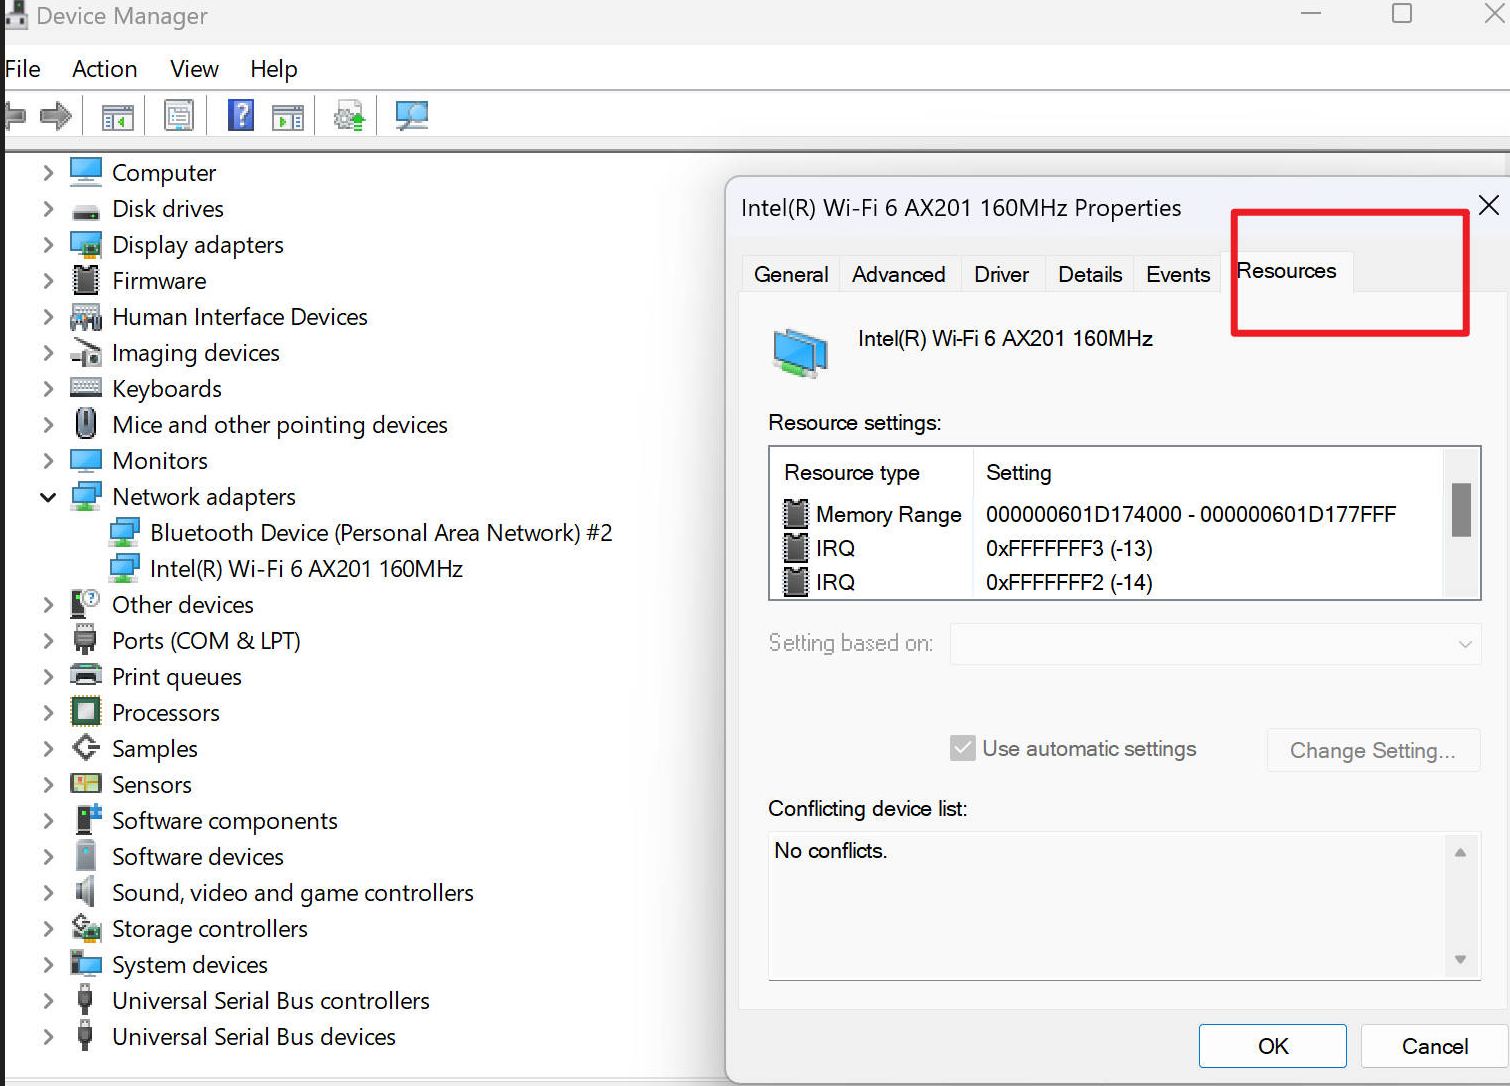Viewport: 1510px width, 1086px height.
Task: Click the Monitors category icon
Action: (x=86, y=461)
